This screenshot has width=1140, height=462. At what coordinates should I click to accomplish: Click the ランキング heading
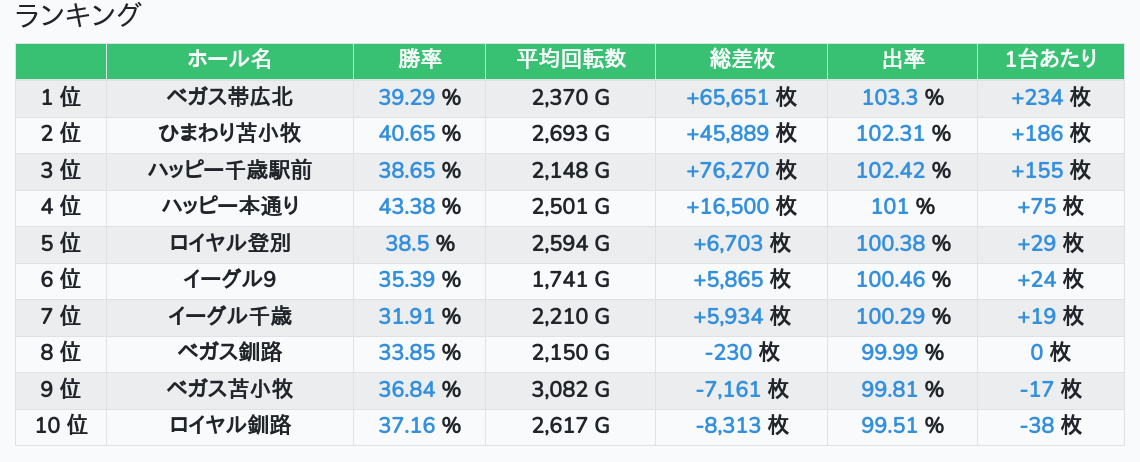click(x=78, y=16)
